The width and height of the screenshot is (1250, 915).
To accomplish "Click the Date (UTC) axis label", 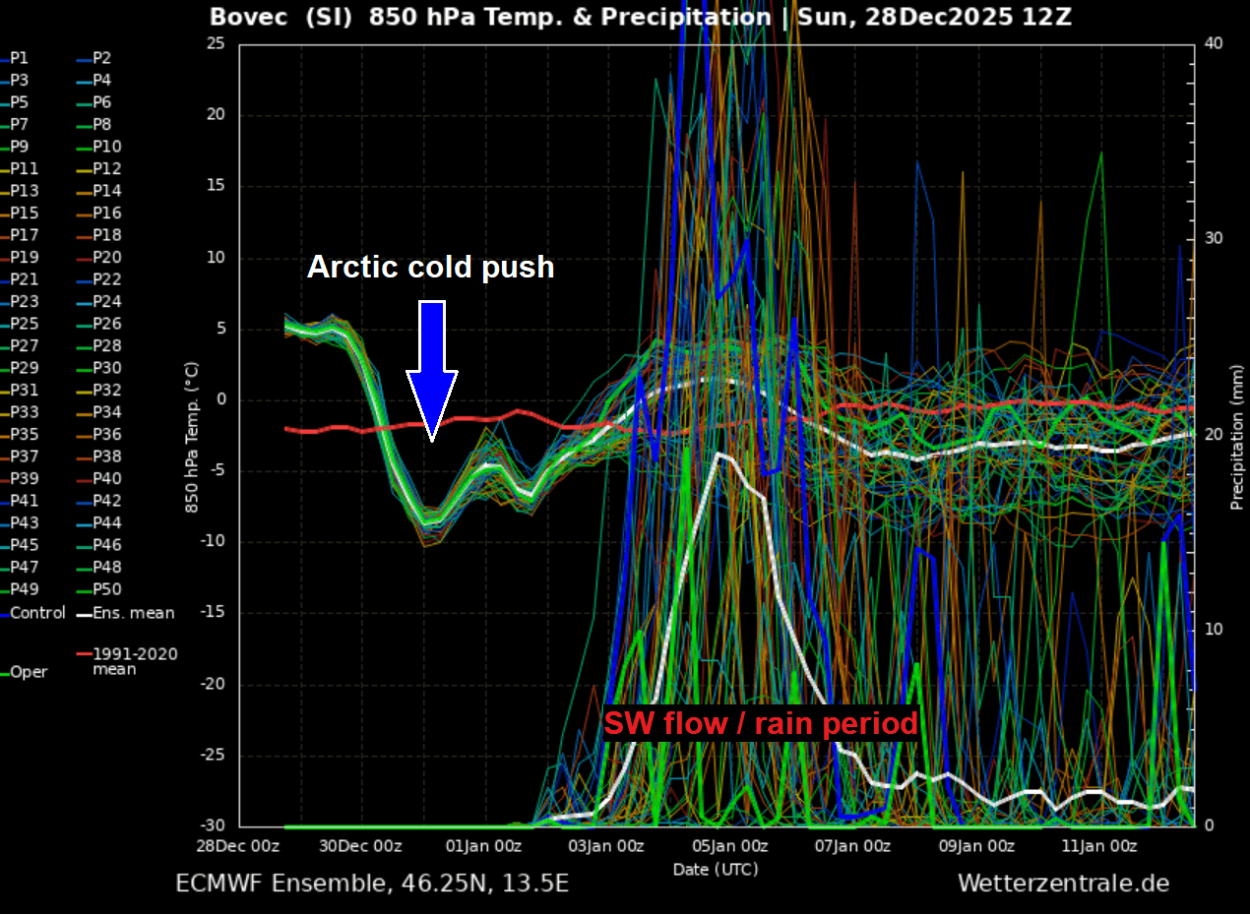I will (x=713, y=869).
